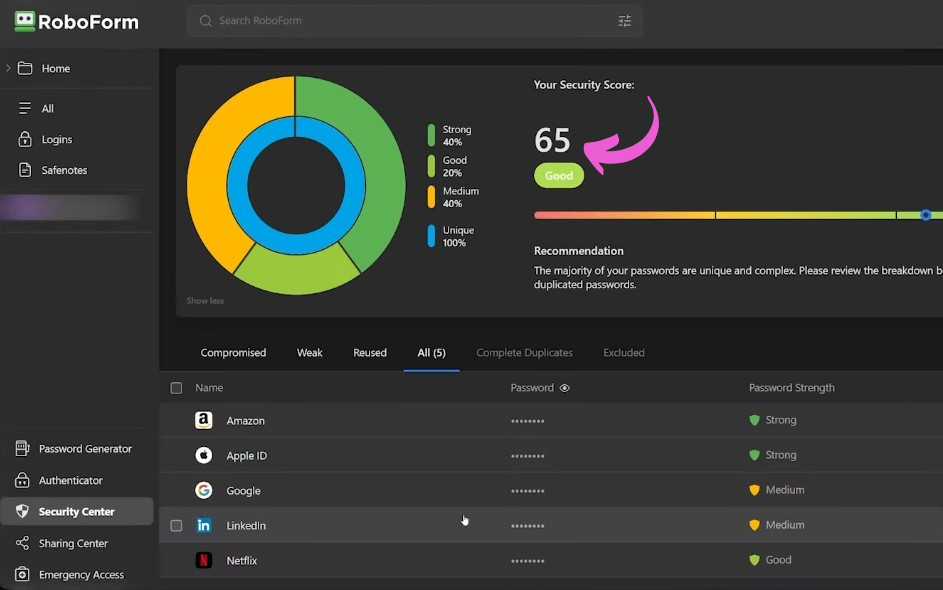Screen dimensions: 943x590
Task: Click the Show less link
Action: pos(205,301)
